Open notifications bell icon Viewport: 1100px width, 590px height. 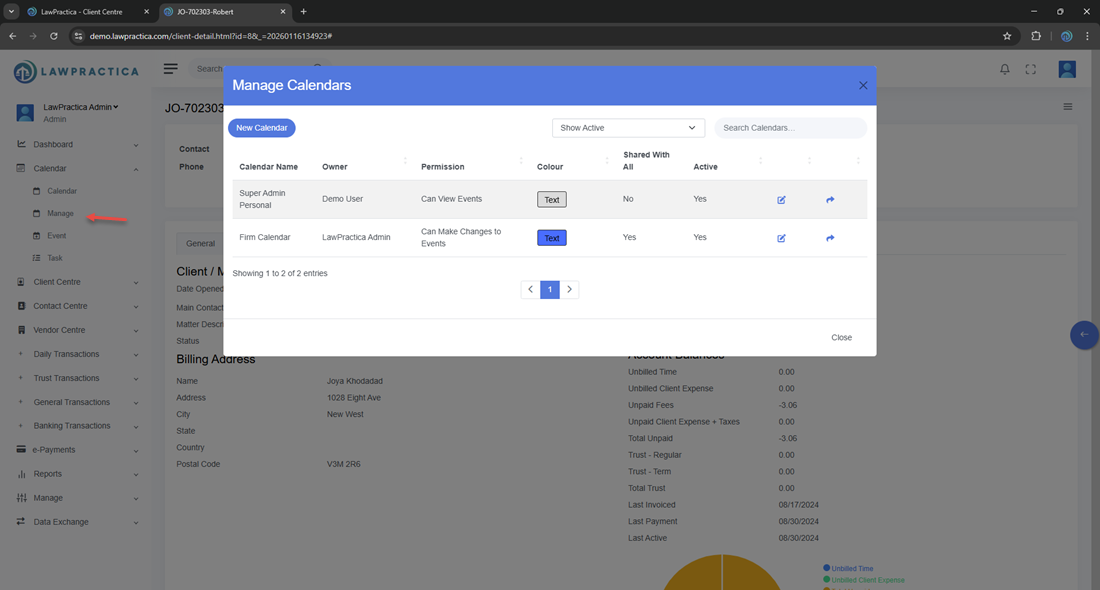pos(1005,69)
